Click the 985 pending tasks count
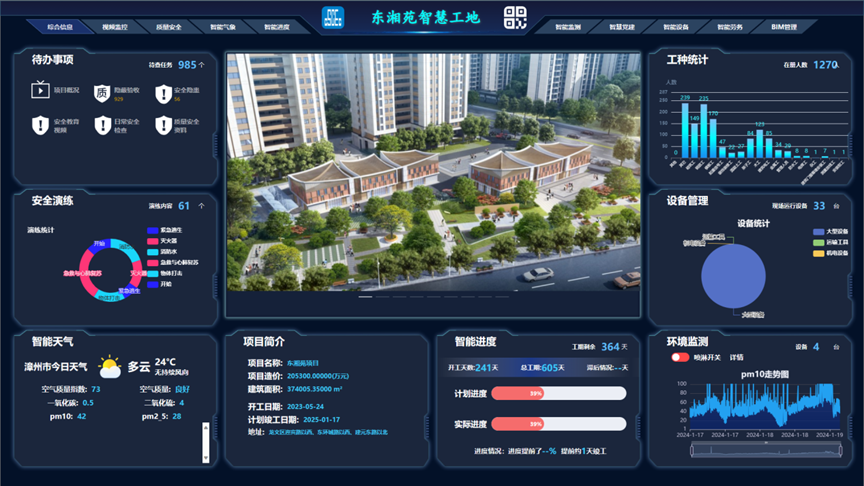The width and height of the screenshot is (864, 486). [187, 65]
